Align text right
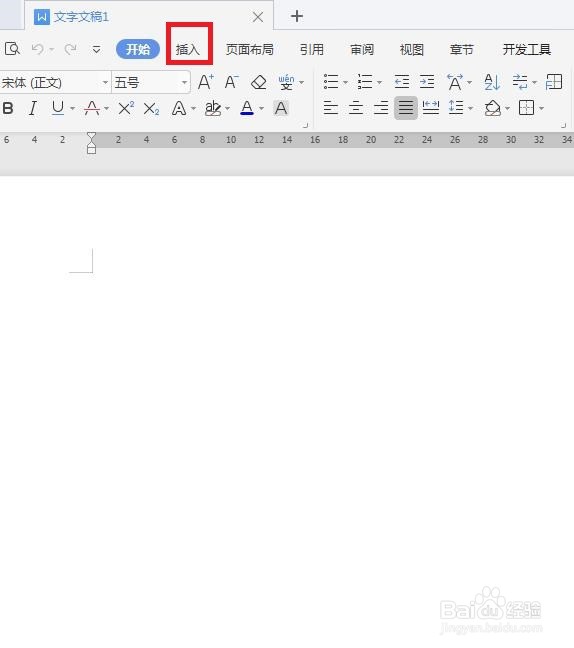The width and height of the screenshot is (574, 648). pyautogui.click(x=381, y=108)
